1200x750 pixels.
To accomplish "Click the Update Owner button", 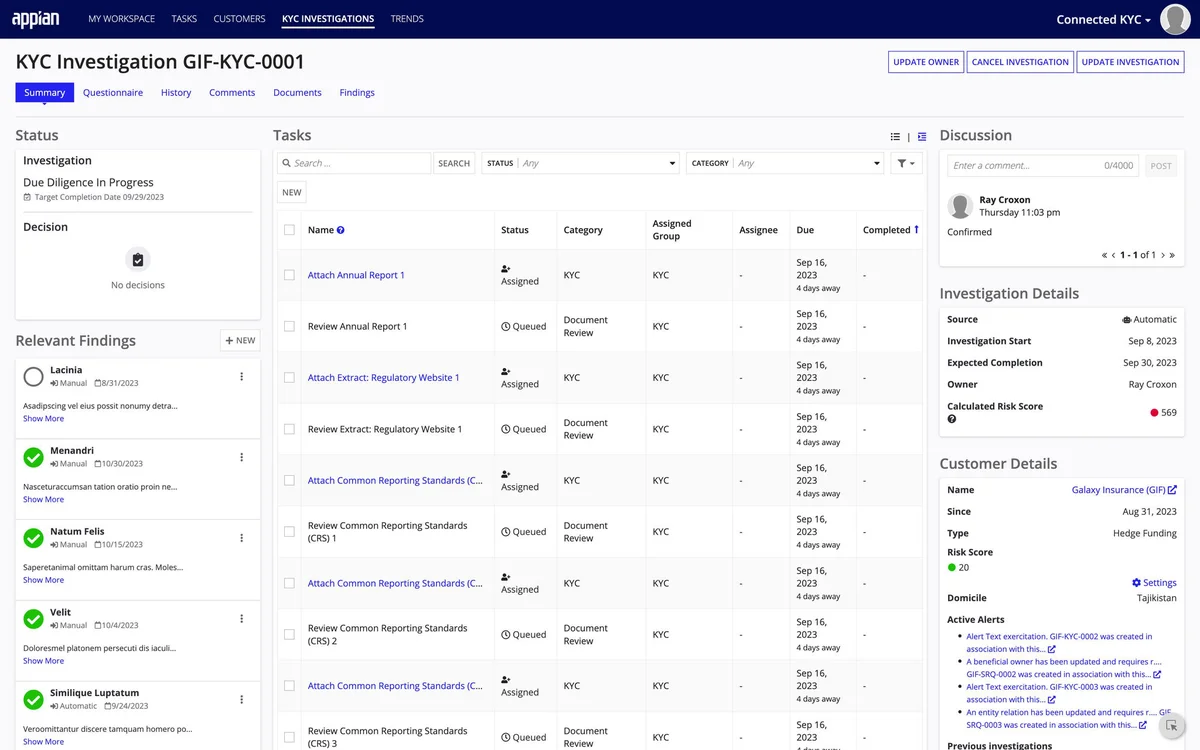I will point(926,62).
